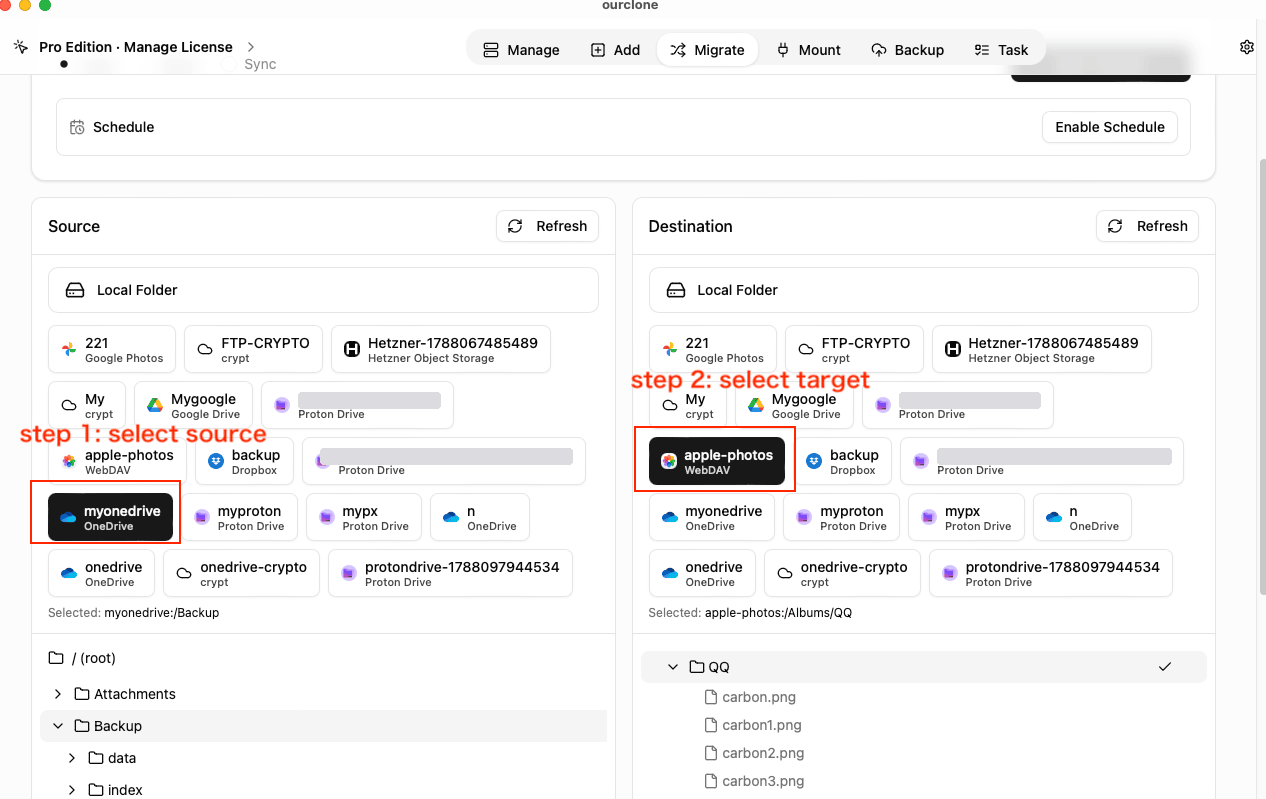
Task: Expand the index folder
Action: coord(72,790)
